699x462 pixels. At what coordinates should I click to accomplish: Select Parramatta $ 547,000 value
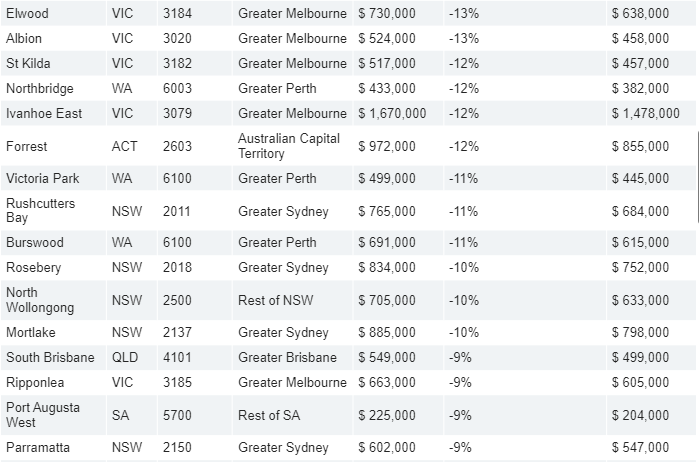pos(640,447)
